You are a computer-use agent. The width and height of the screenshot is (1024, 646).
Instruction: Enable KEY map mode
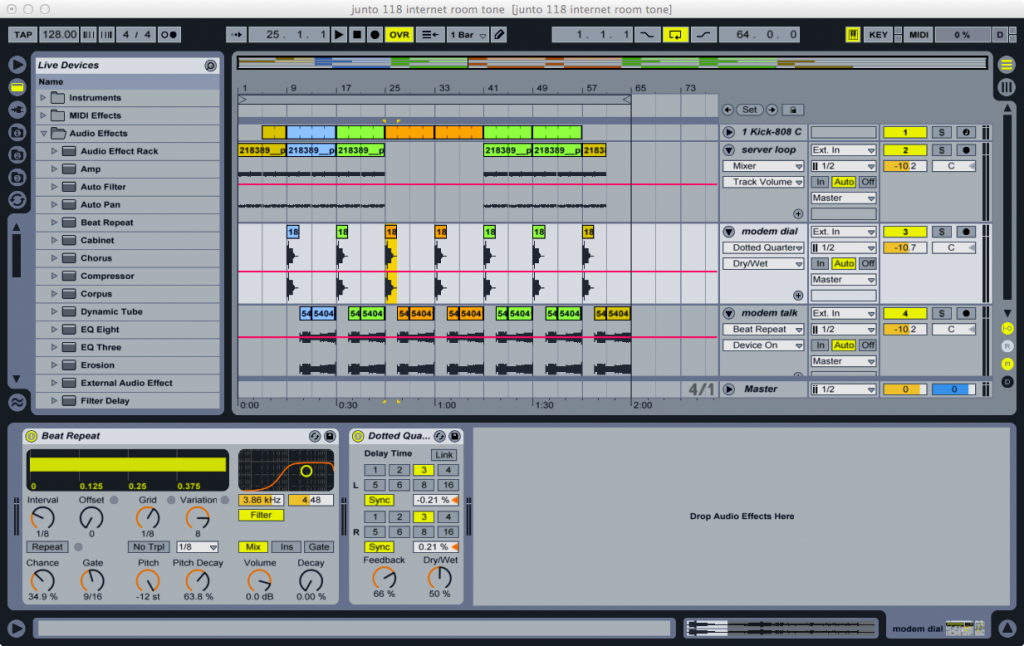pos(878,35)
